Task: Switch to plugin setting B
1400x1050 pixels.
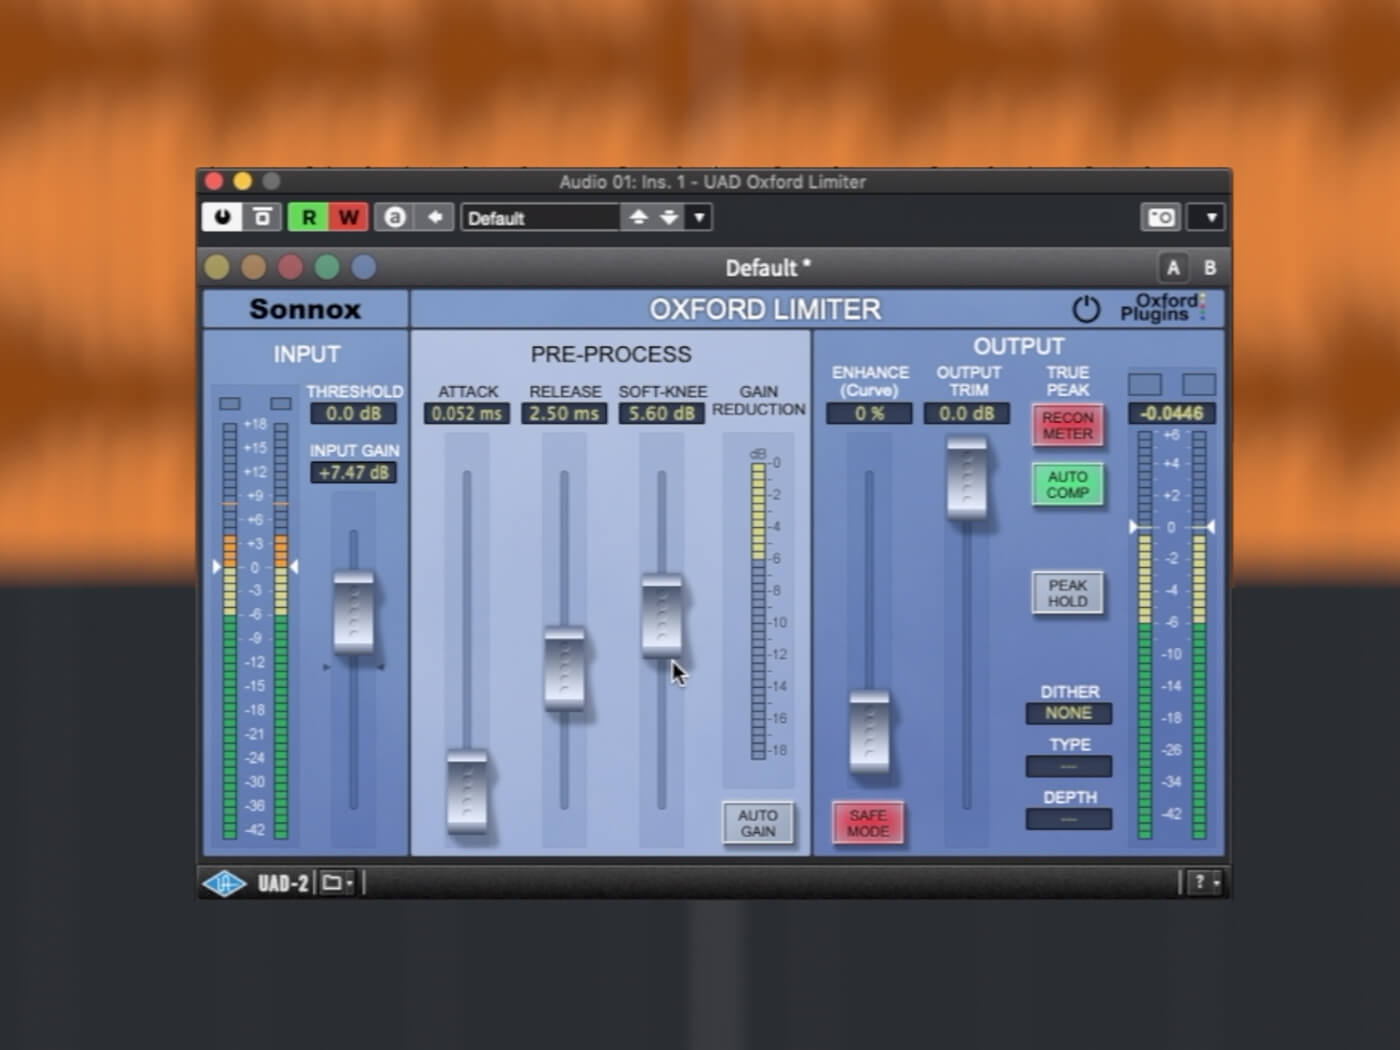Action: [1209, 268]
